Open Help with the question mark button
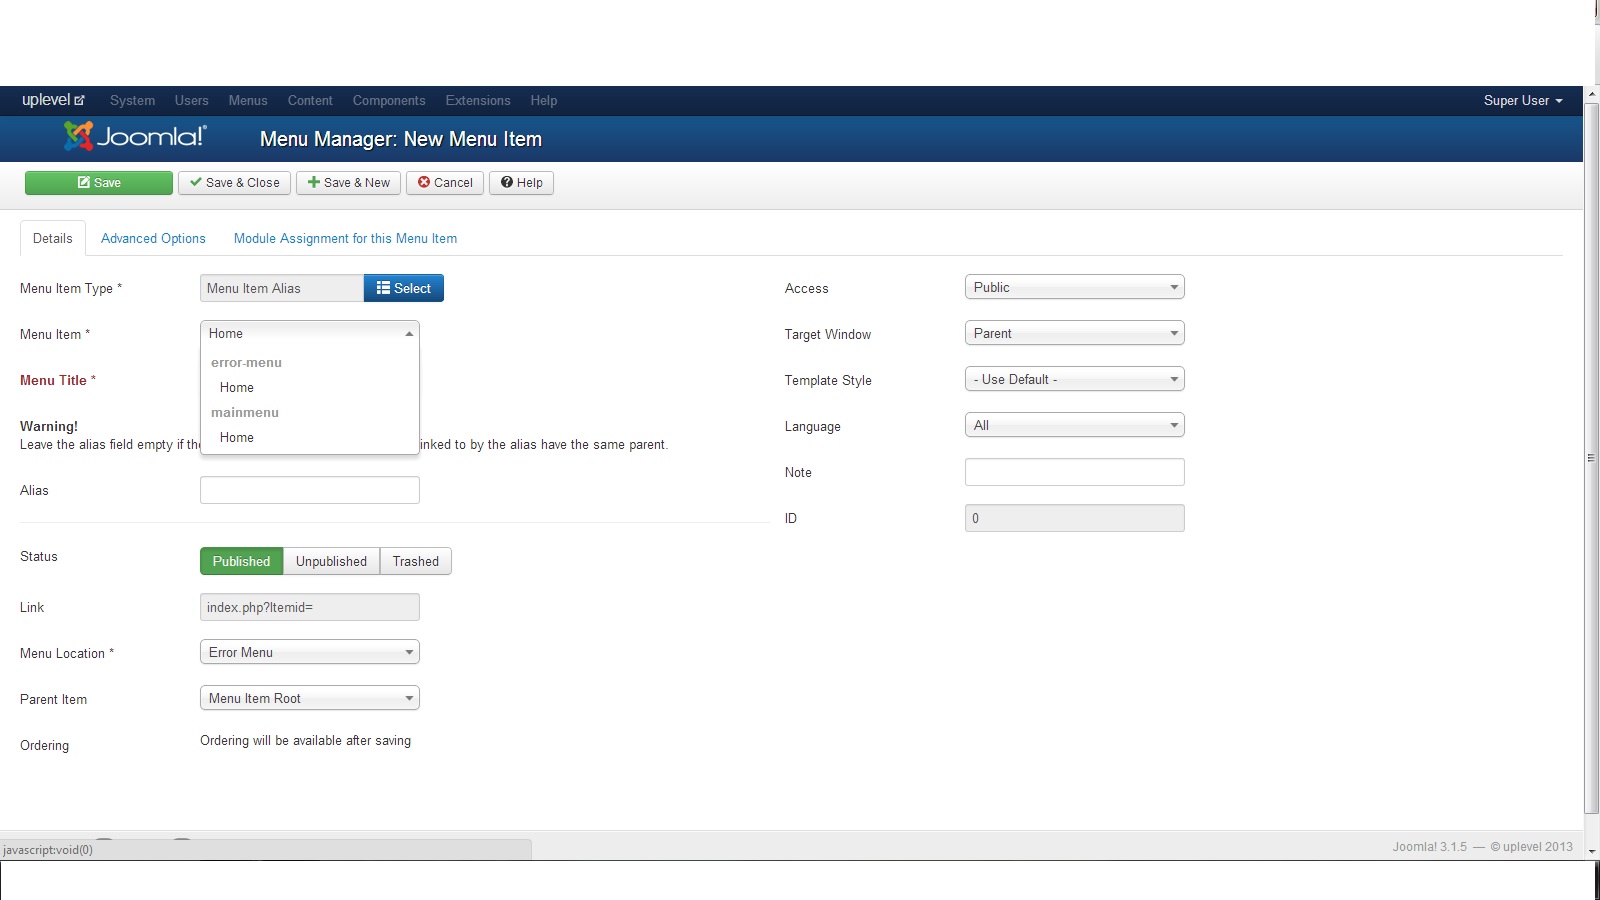 (521, 183)
